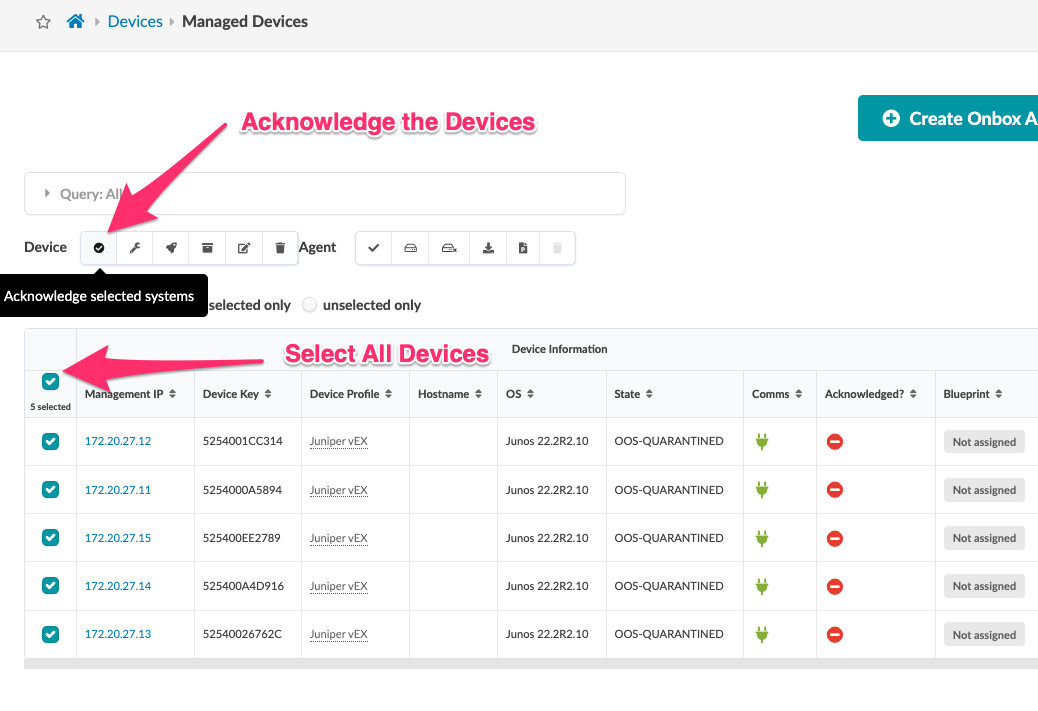Screen dimensions: 1038x711
Task: Open the edit icon in the Device toolbar
Action: [x=243, y=247]
